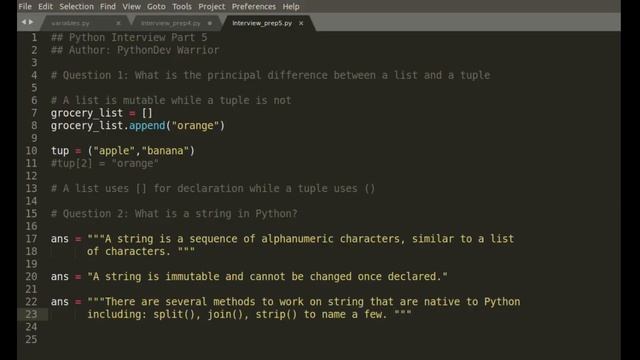Click unsaved dot on interview_prep4.py tab
Viewport: 640px width, 360px height.
(x=210, y=23)
